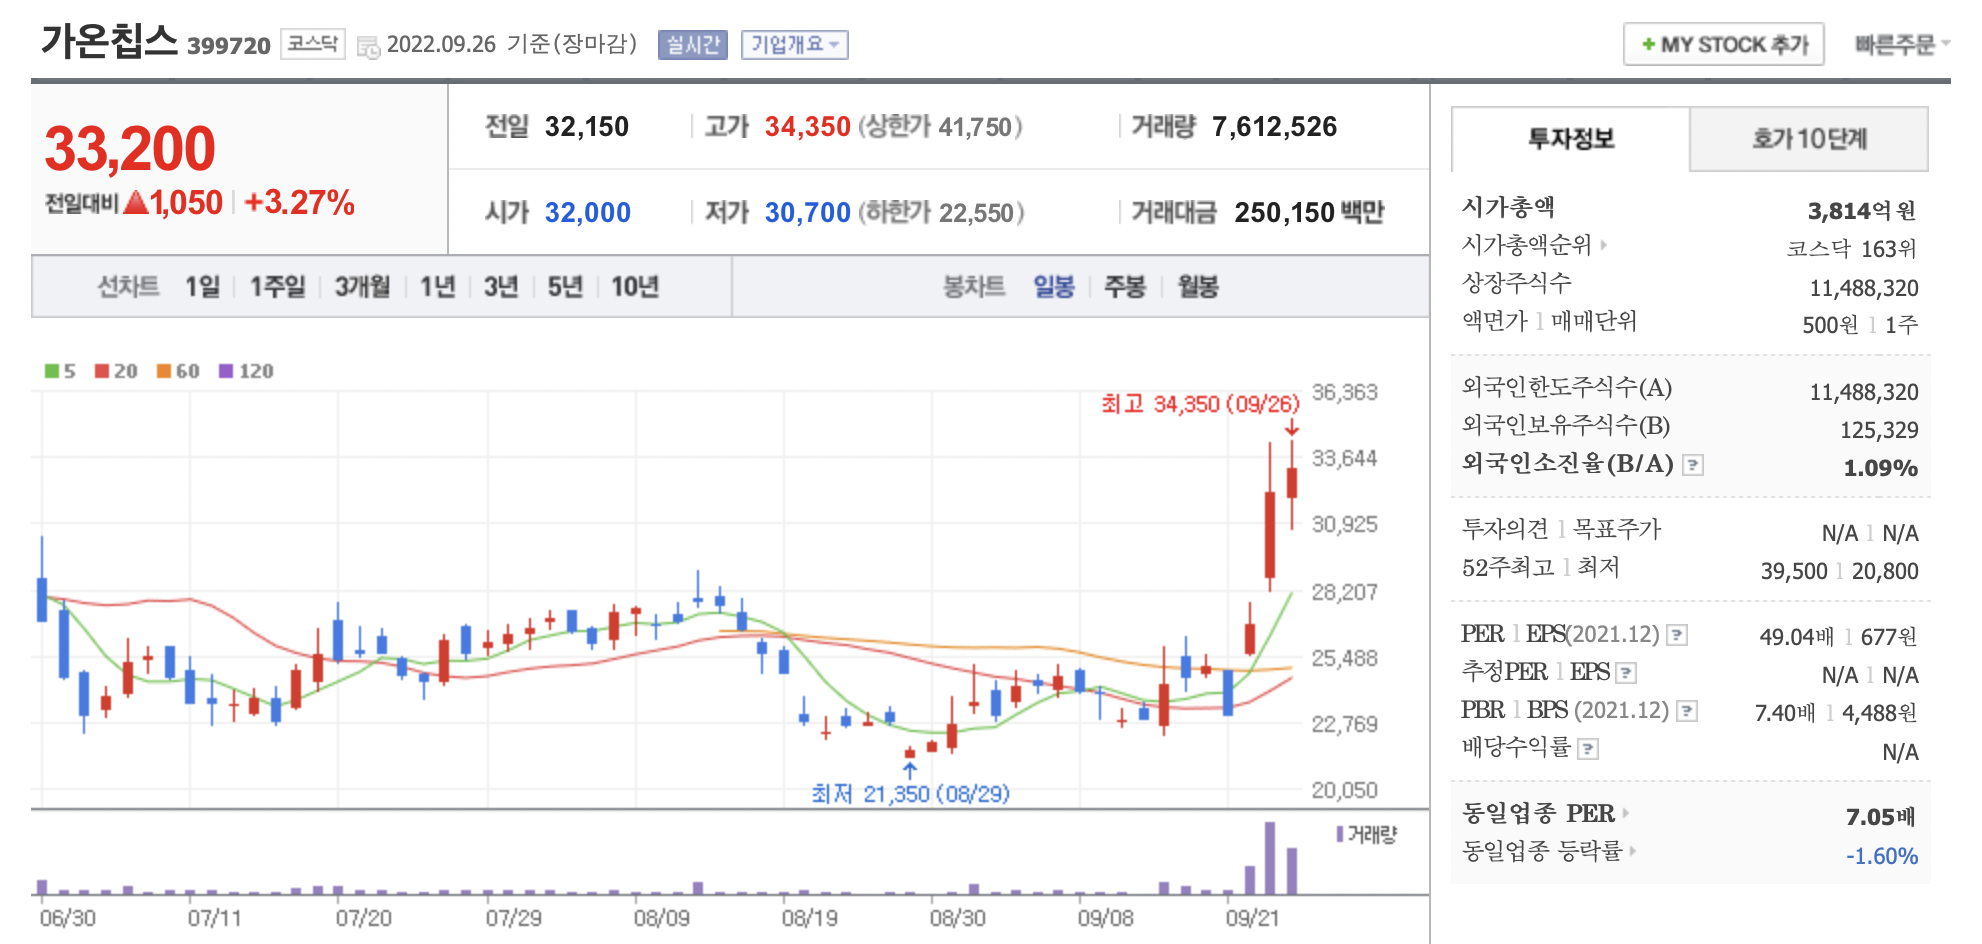Click the red up-triangle price change icon

coord(136,203)
